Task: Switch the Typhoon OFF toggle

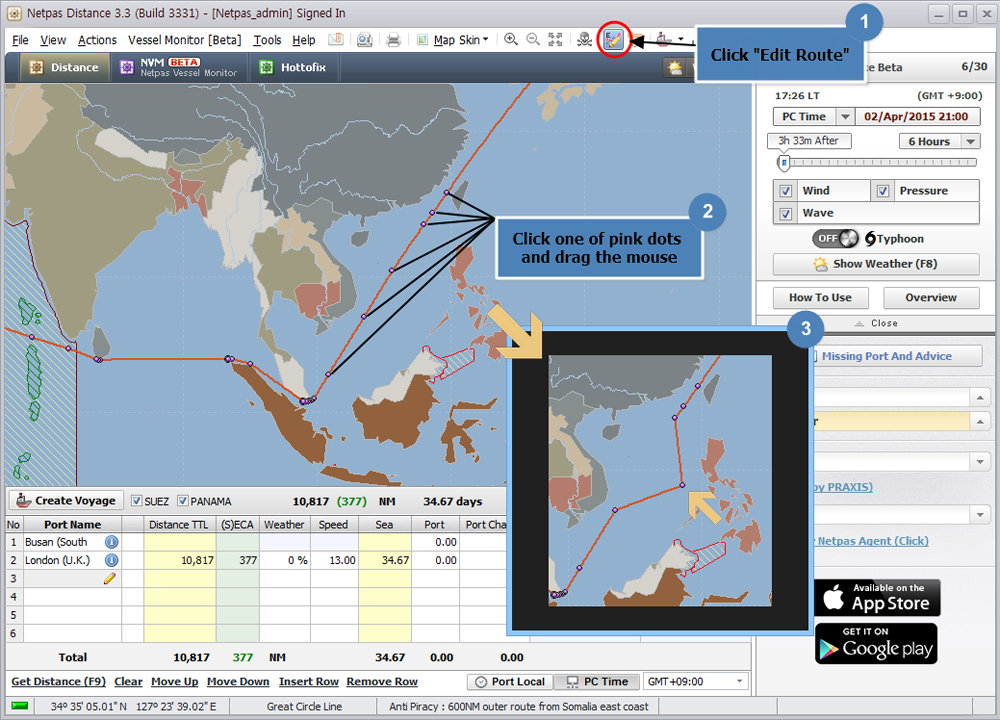Action: click(835, 239)
